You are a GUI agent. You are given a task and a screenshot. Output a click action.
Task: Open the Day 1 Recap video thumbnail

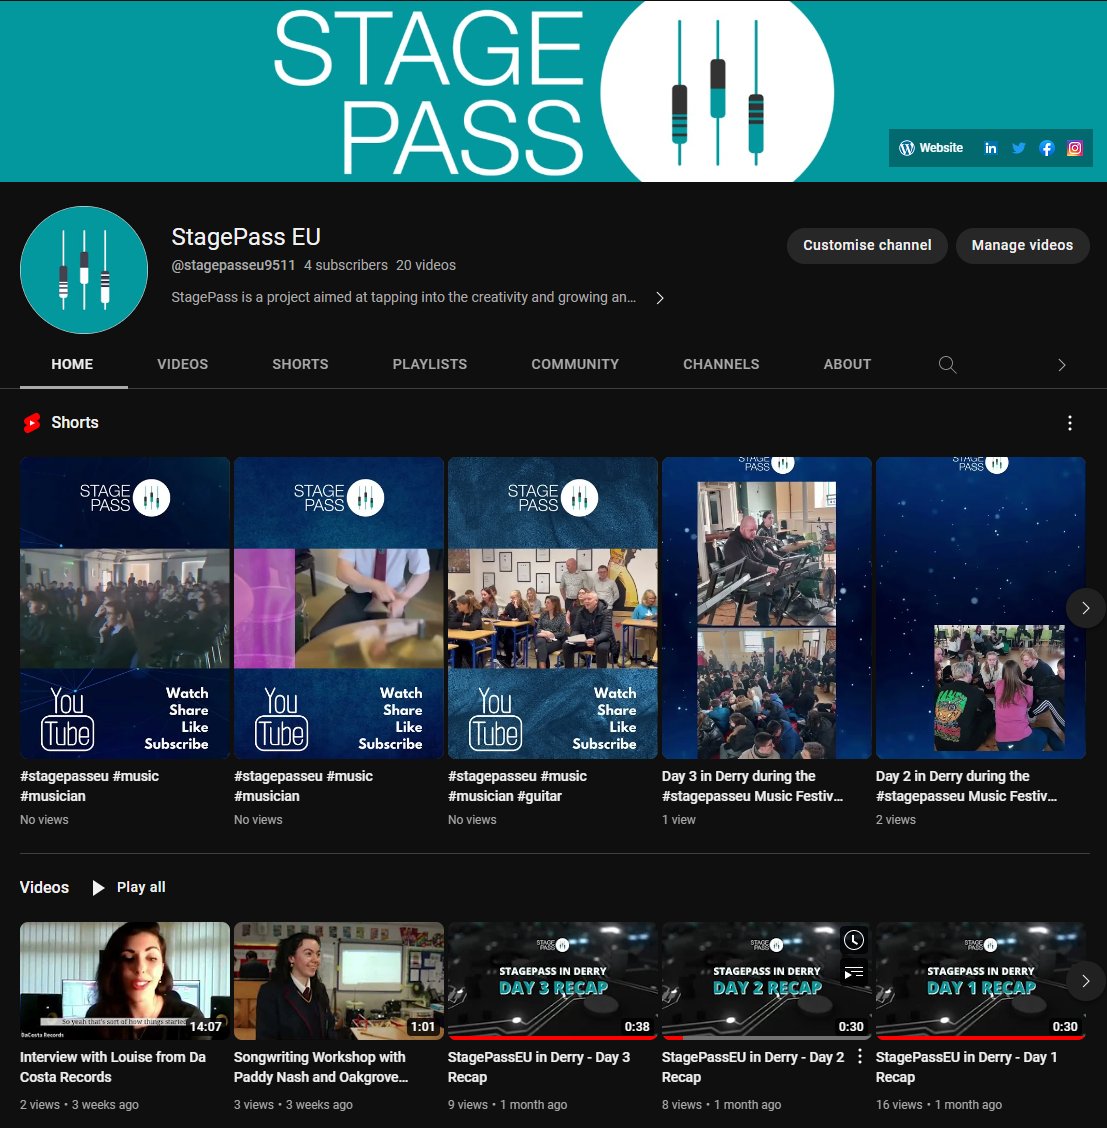coord(980,981)
